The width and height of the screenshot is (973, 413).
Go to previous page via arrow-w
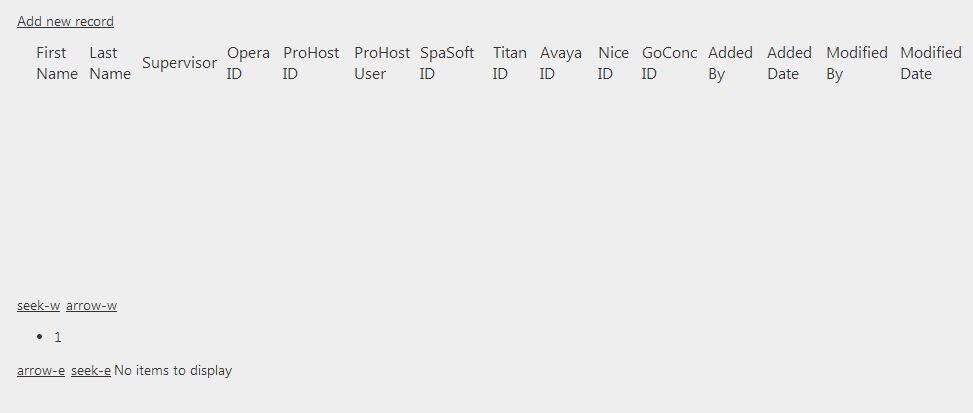pyautogui.click(x=91, y=305)
